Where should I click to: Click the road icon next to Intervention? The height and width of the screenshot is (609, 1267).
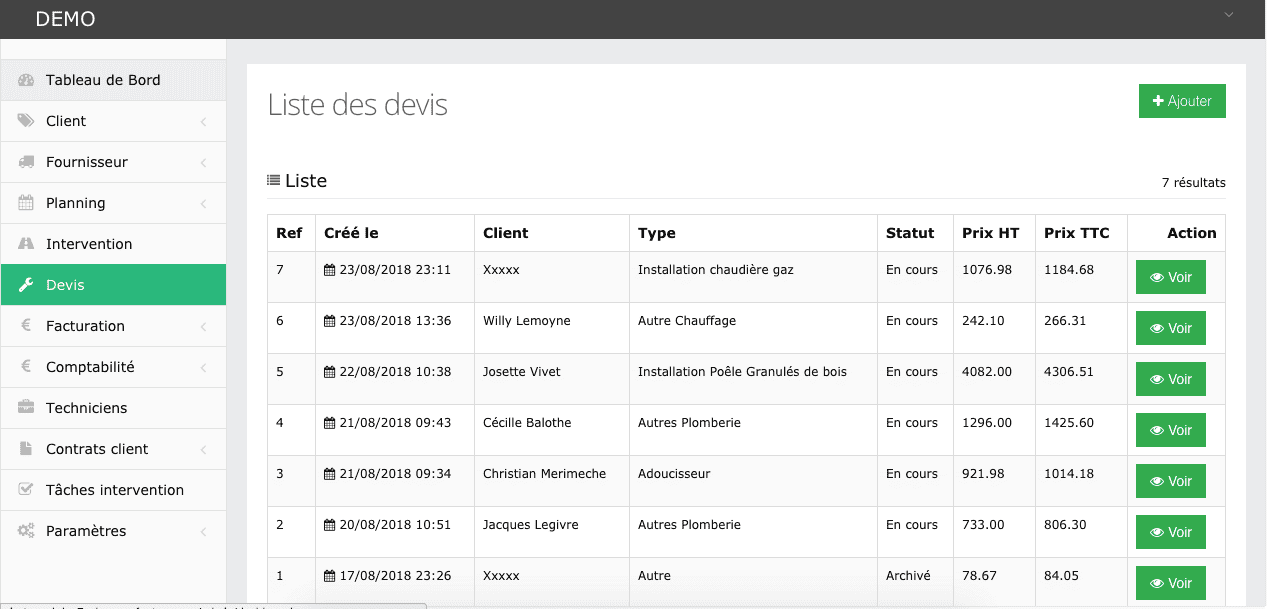click(26, 244)
